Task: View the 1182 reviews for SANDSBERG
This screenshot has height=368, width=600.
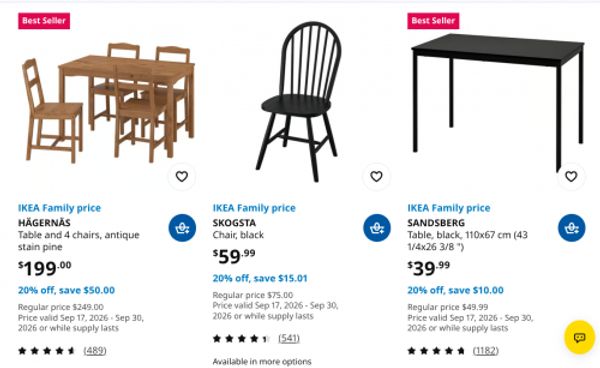Action: tap(486, 350)
